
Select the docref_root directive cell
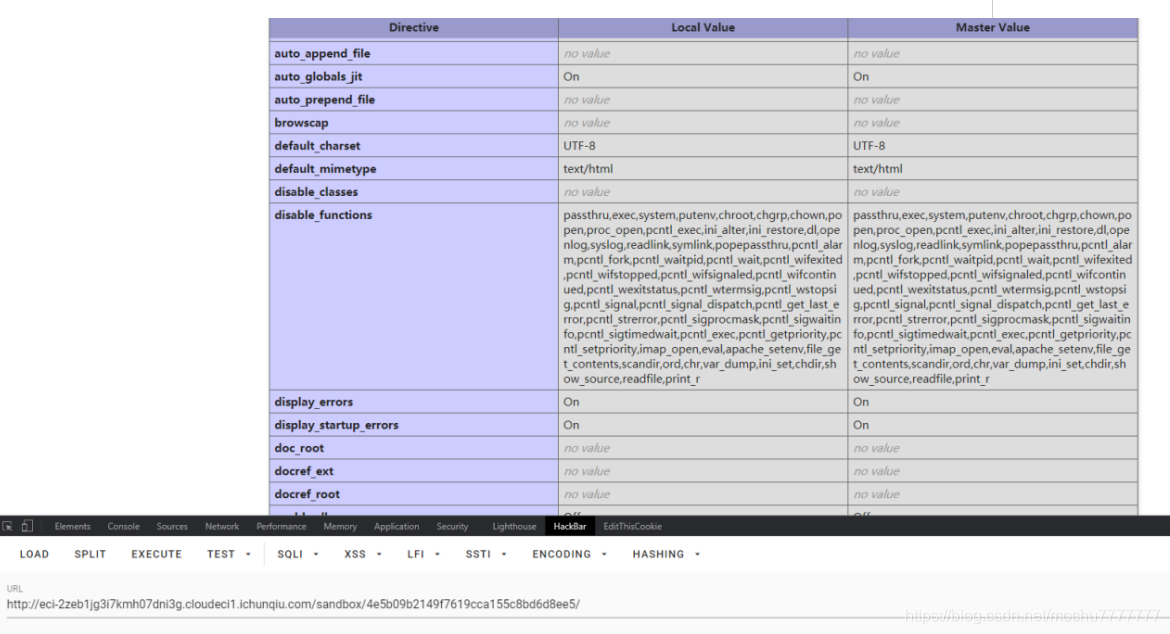(413, 495)
